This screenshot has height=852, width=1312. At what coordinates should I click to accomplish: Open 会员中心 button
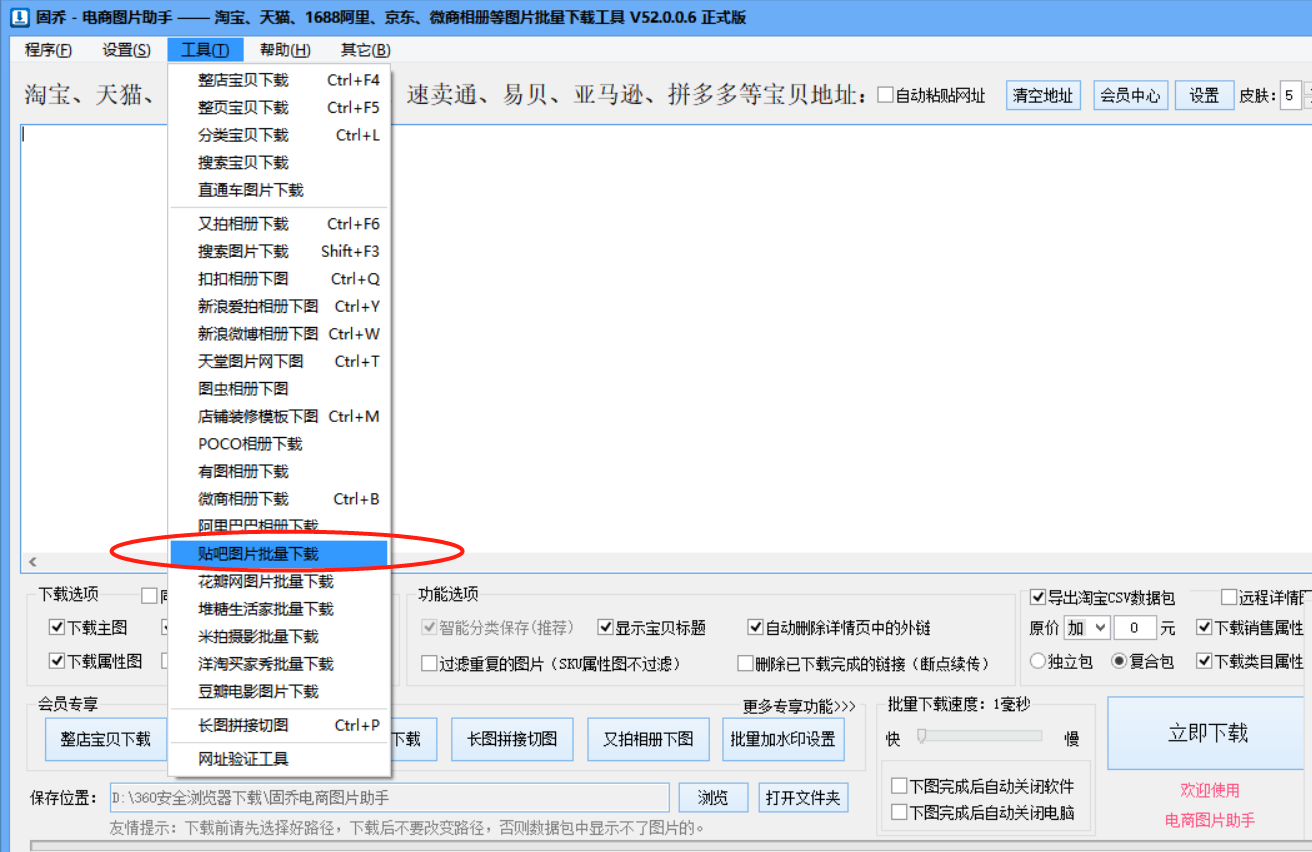pyautogui.click(x=1130, y=95)
